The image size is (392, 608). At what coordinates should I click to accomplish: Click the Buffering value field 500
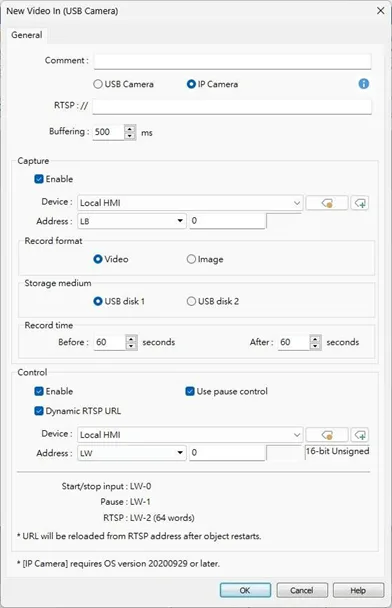(x=109, y=132)
